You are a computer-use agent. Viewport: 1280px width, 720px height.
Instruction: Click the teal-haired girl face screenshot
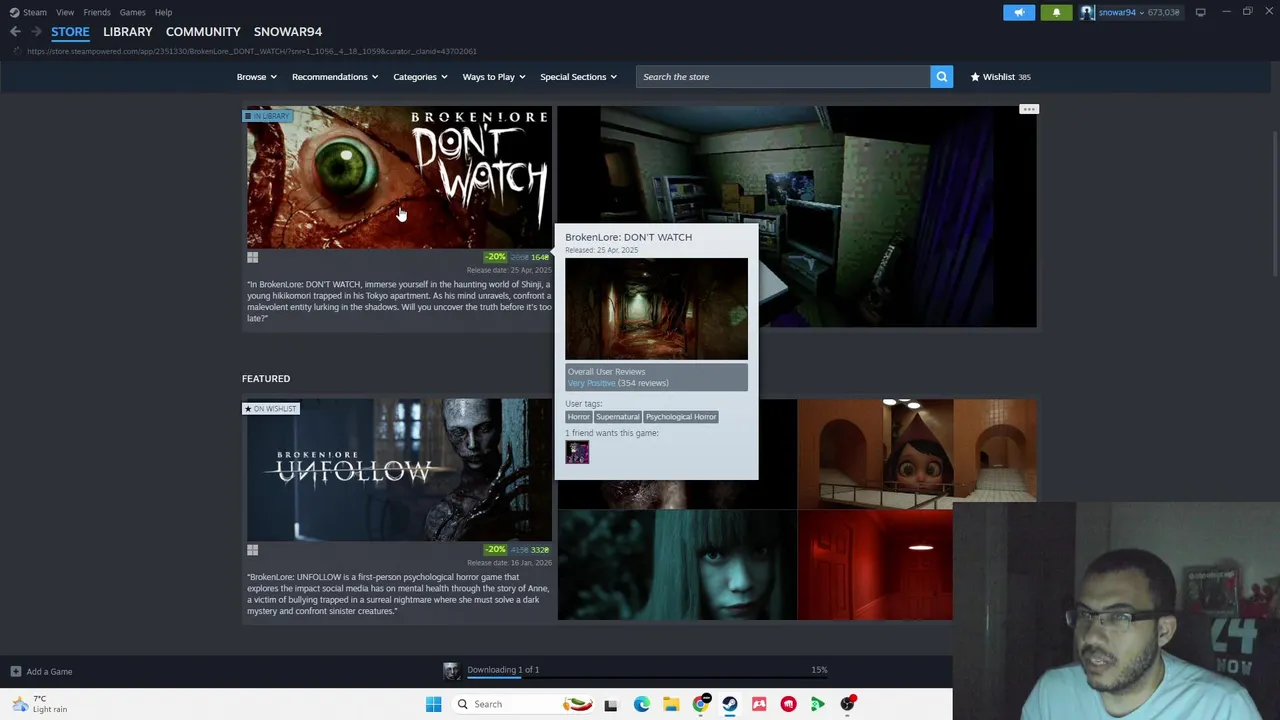click(677, 565)
